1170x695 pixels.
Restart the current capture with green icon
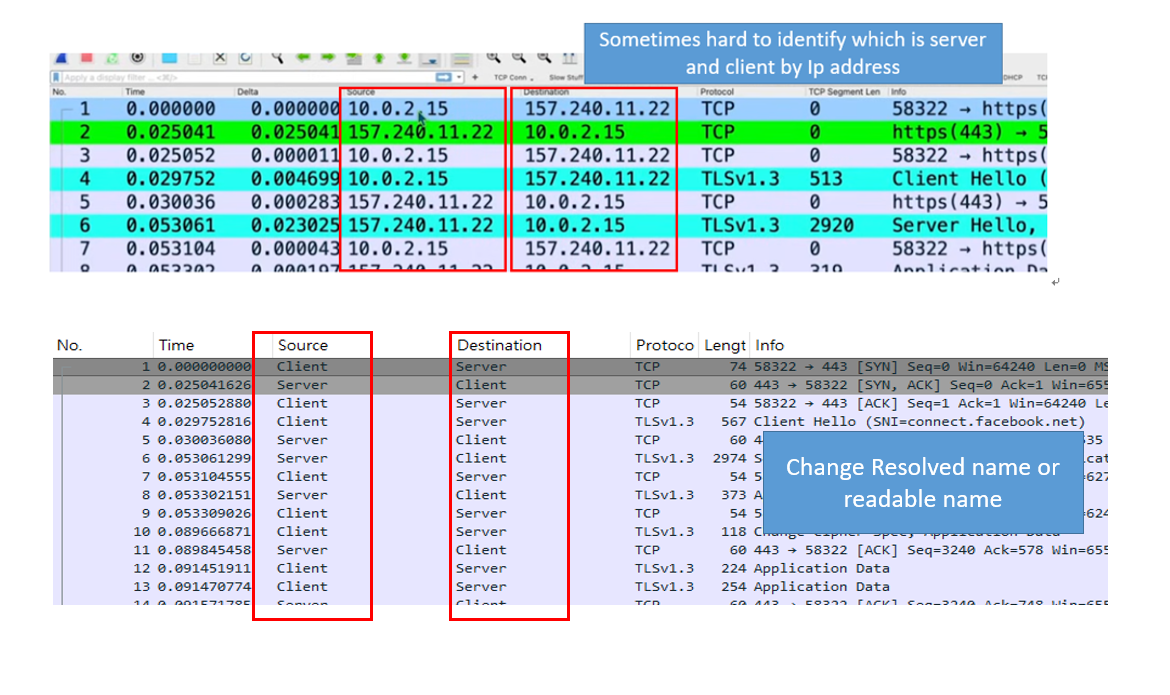(112, 58)
